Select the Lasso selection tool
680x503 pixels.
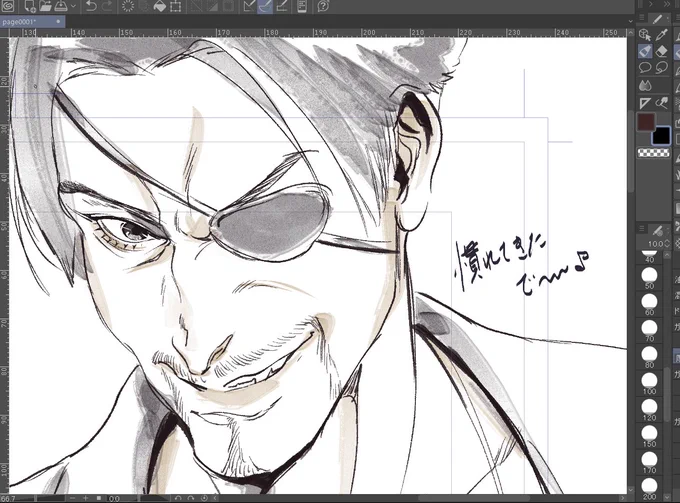662,68
